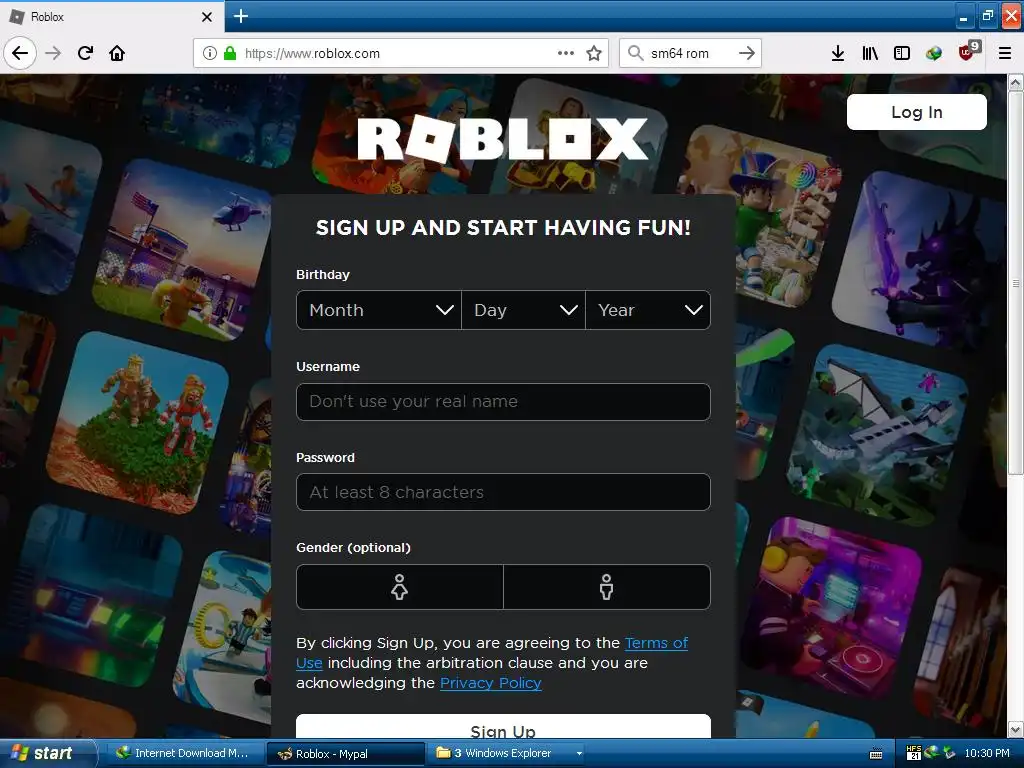
Task: Click the HFS tray icon
Action: click(x=914, y=753)
